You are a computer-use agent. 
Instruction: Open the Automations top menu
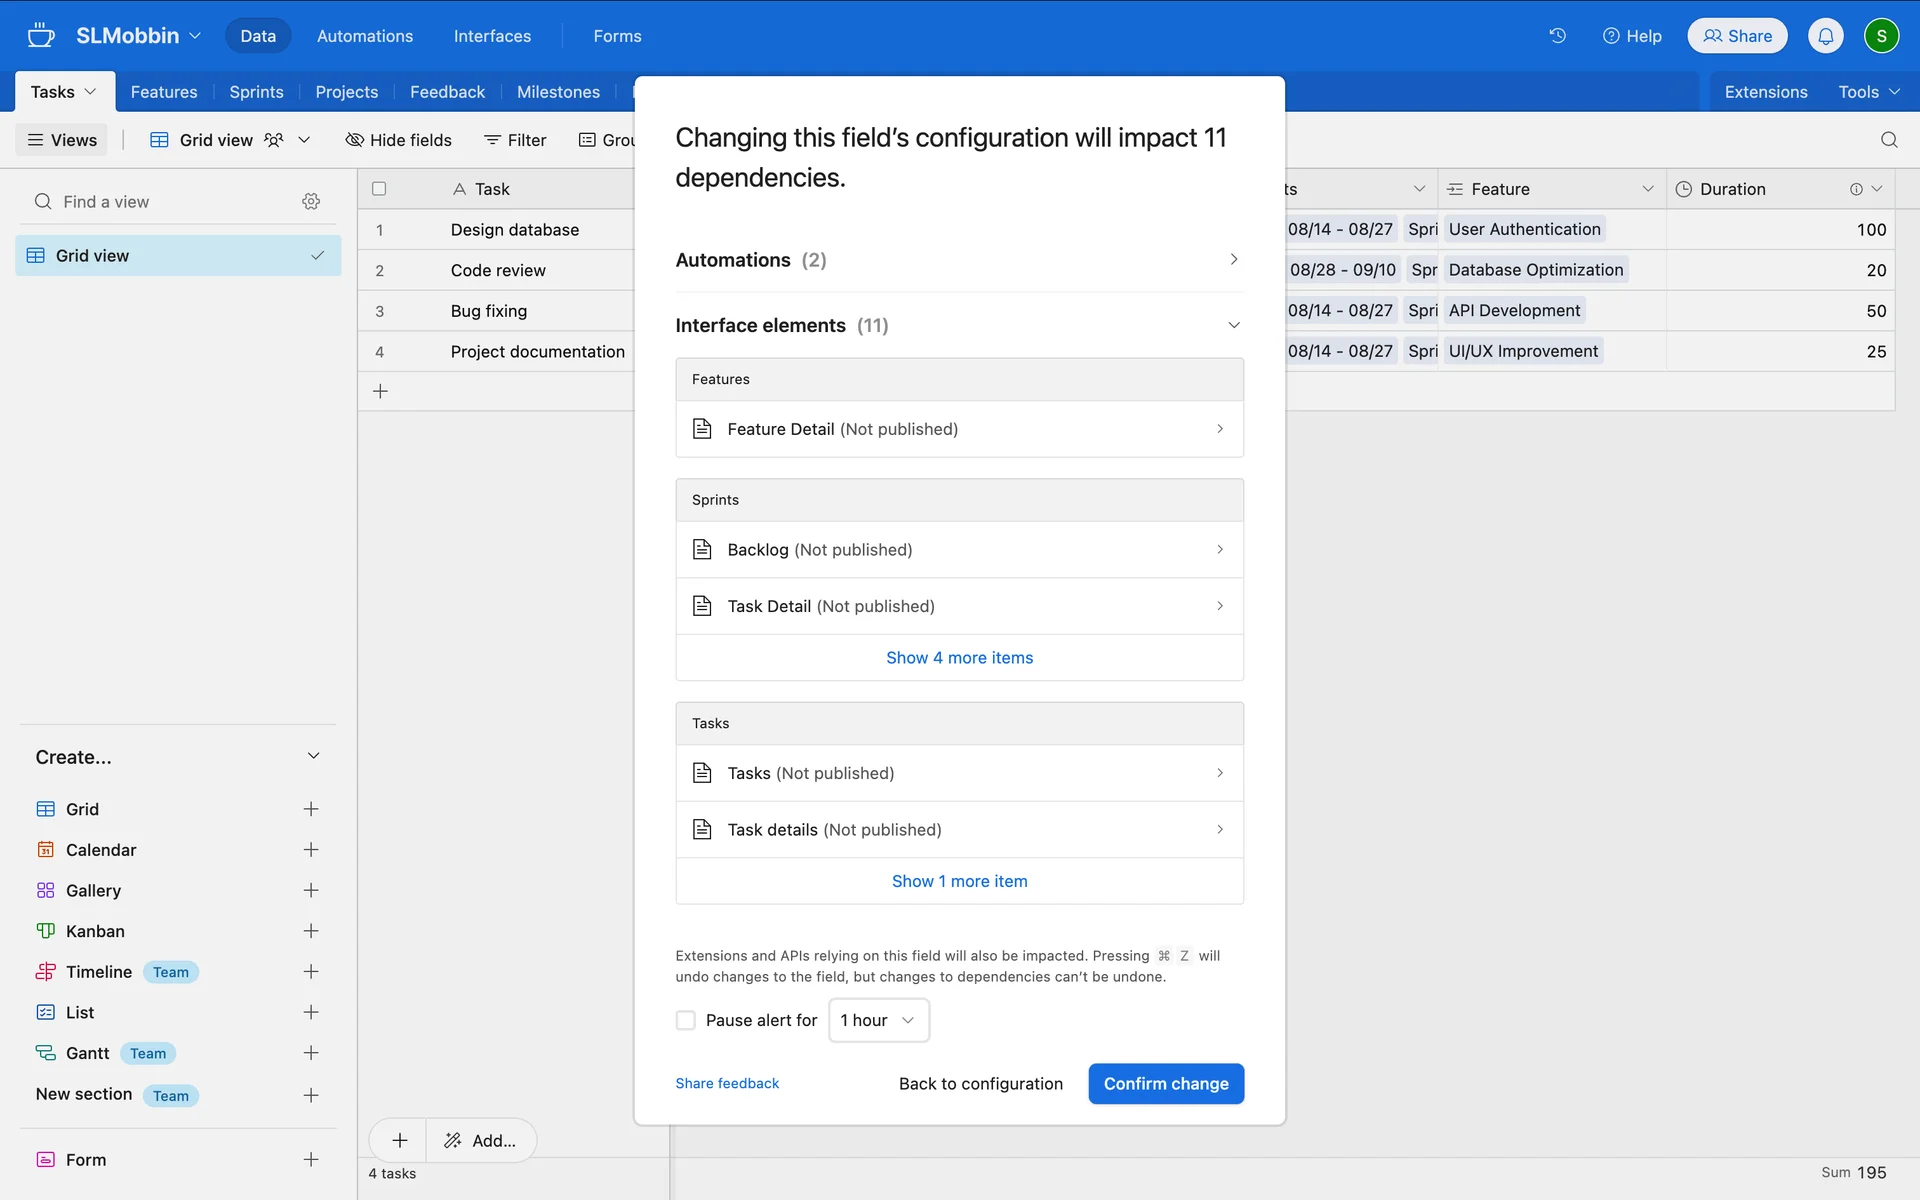[364, 36]
